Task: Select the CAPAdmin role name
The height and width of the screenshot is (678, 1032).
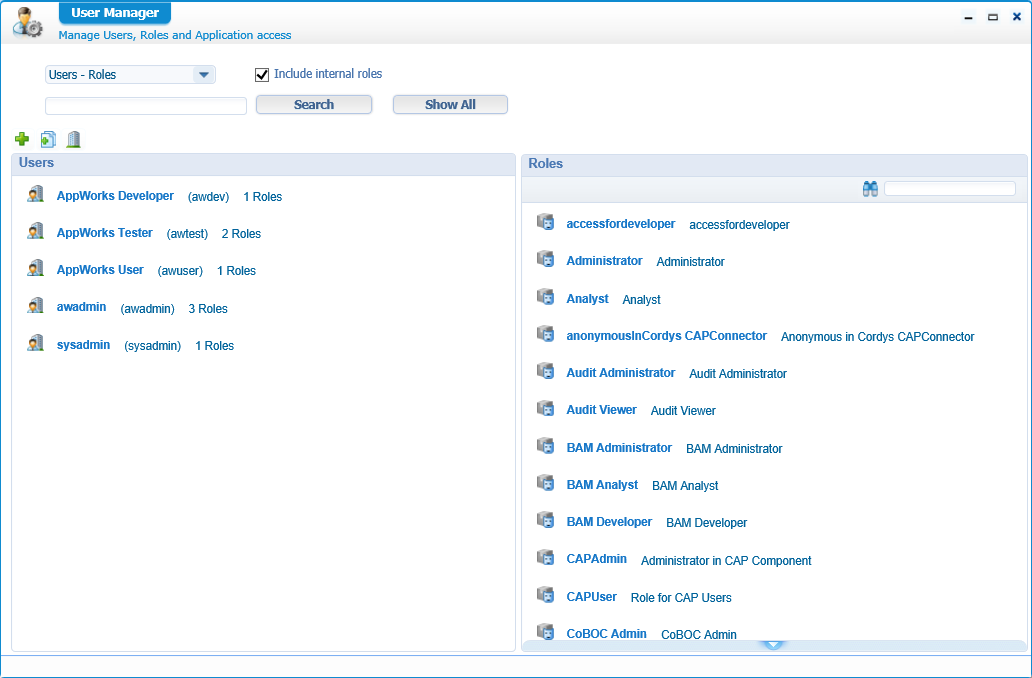Action: 597,559
